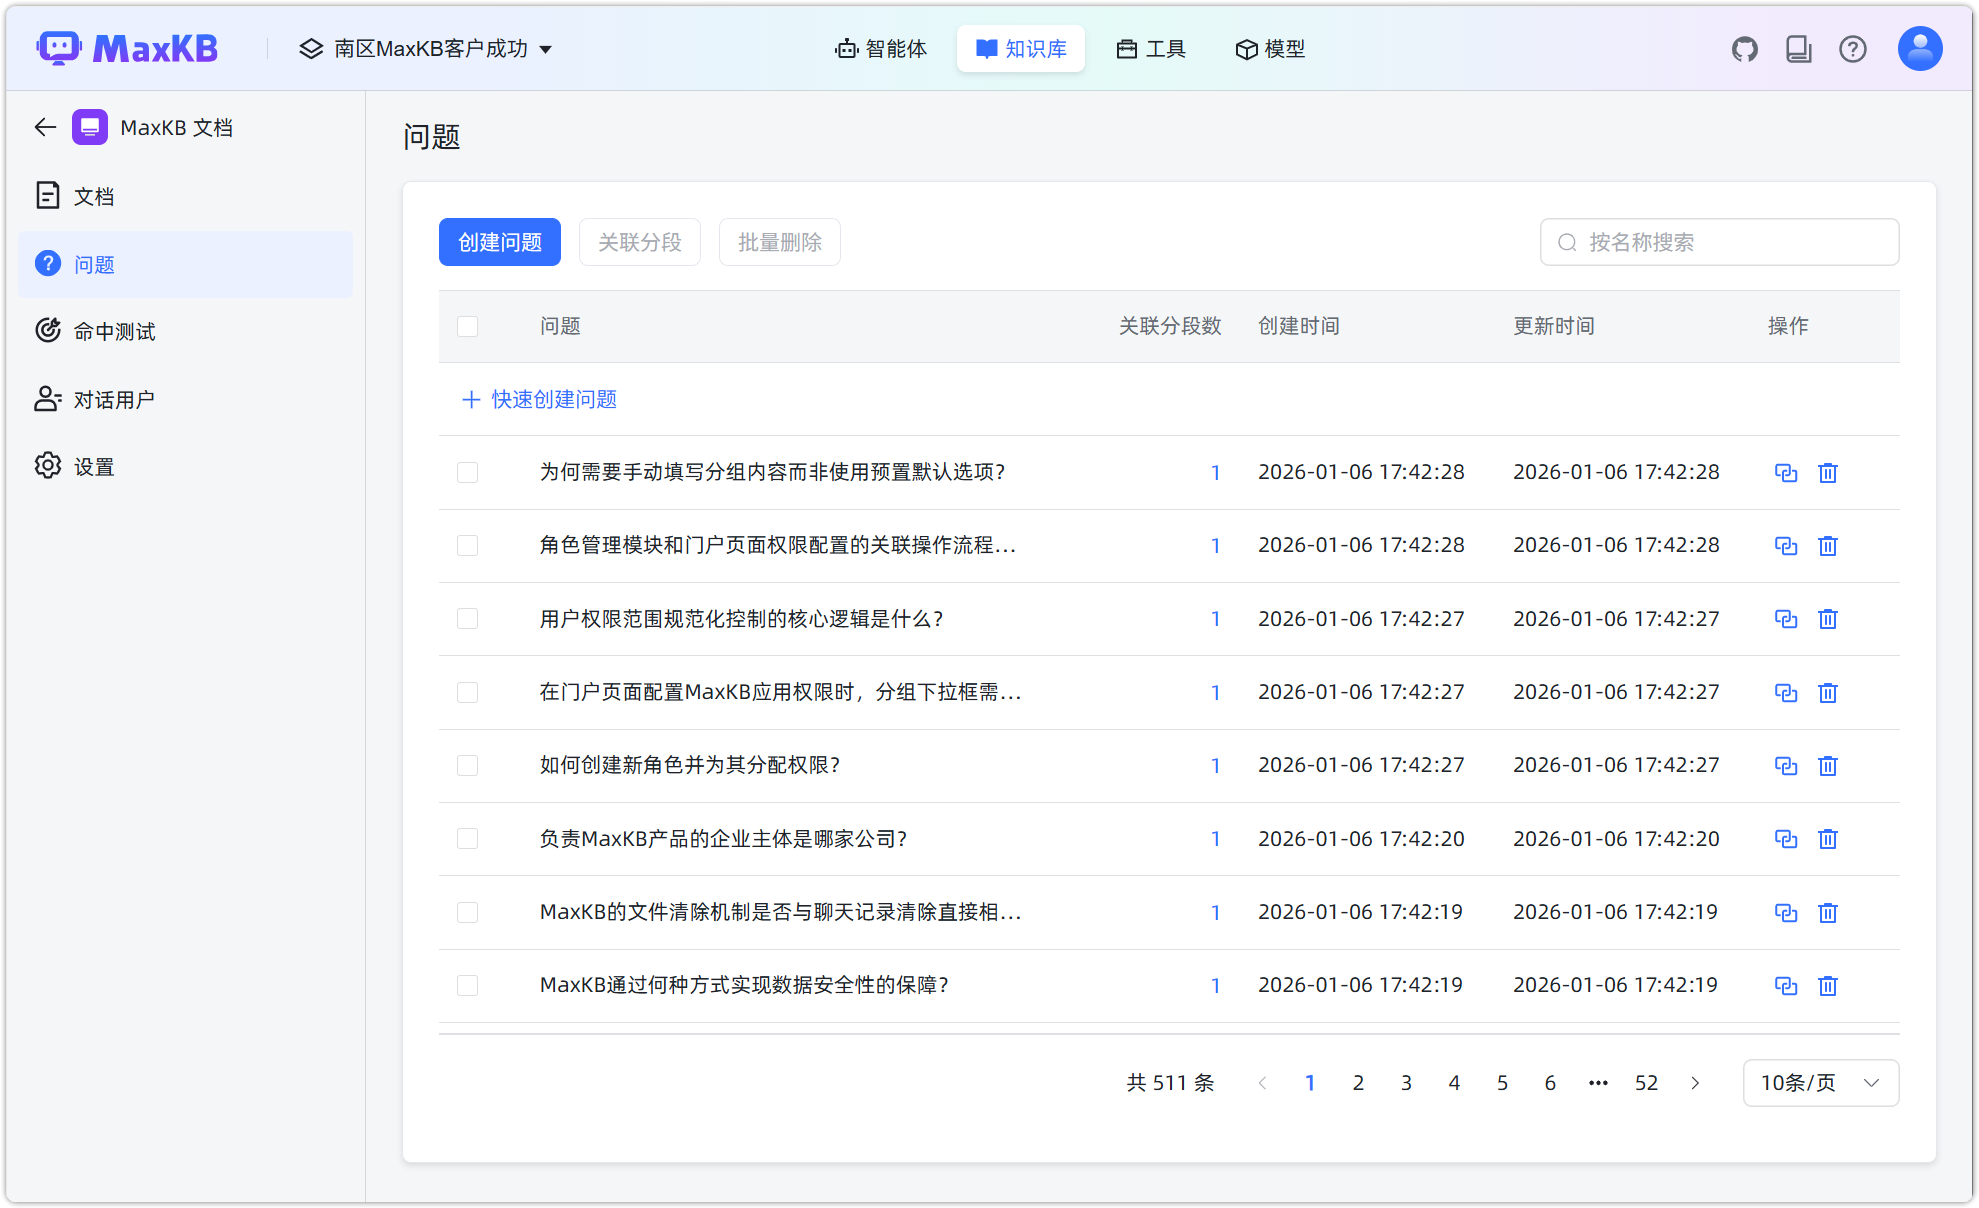The image size is (1979, 1208).
Task: Open the 对话用户 sidebar section
Action: click(x=113, y=398)
